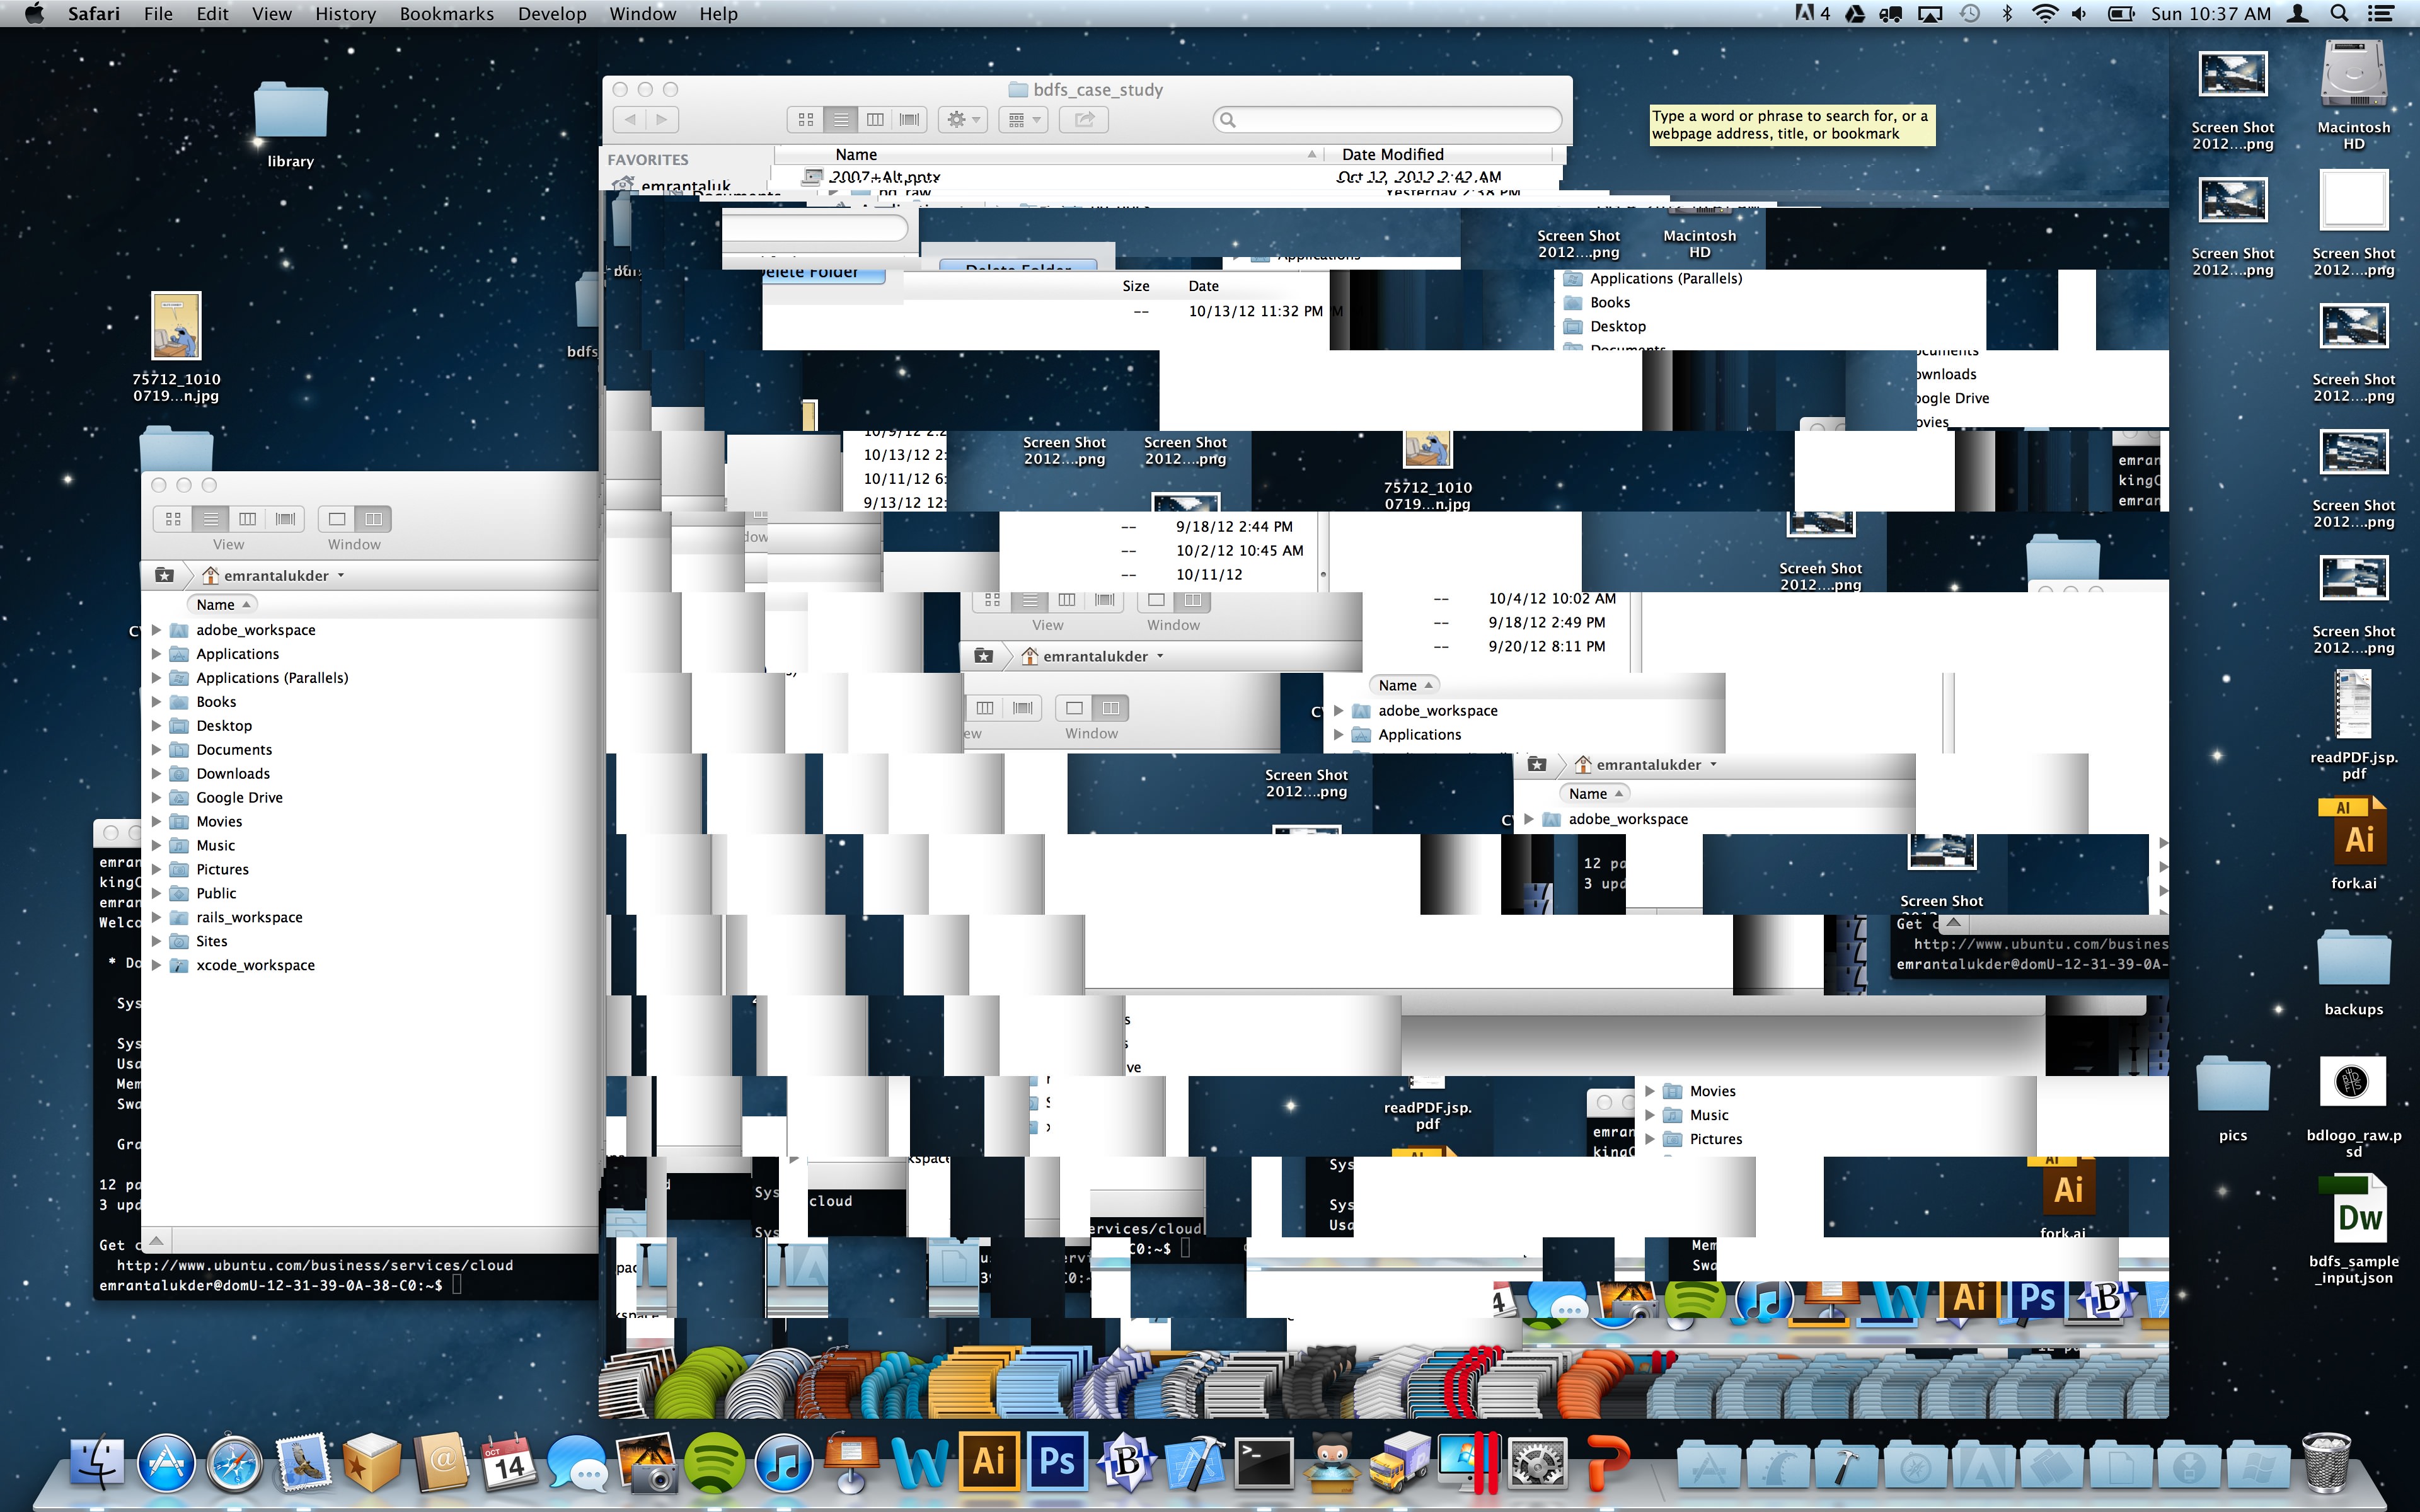Toggle dual-pane Window mode in left file browser
The height and width of the screenshot is (1512, 2420).
[x=373, y=519]
